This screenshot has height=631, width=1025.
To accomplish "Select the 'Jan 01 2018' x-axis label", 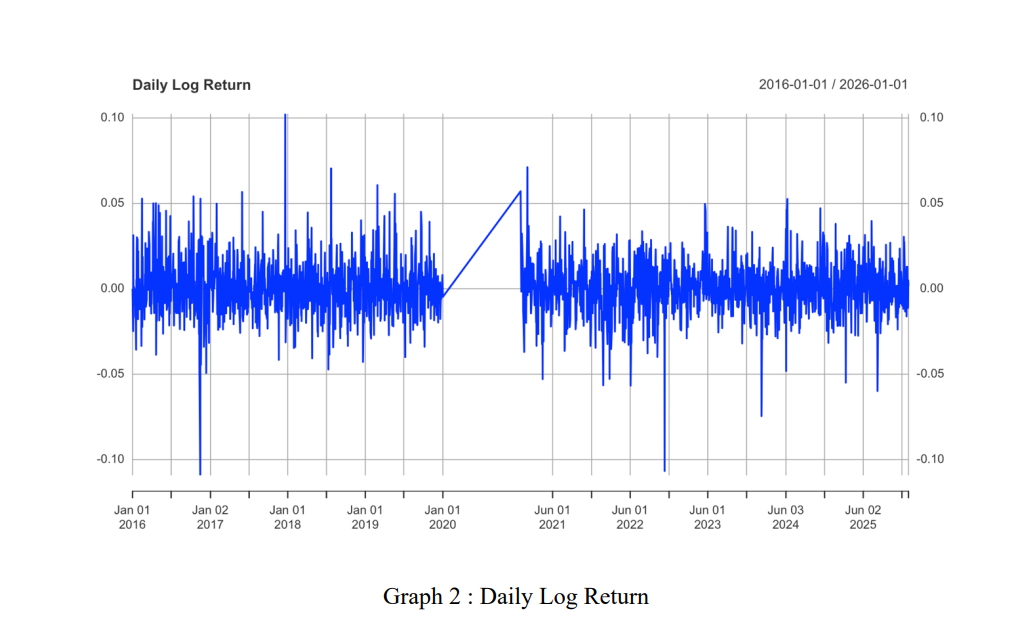I will tap(287, 517).
